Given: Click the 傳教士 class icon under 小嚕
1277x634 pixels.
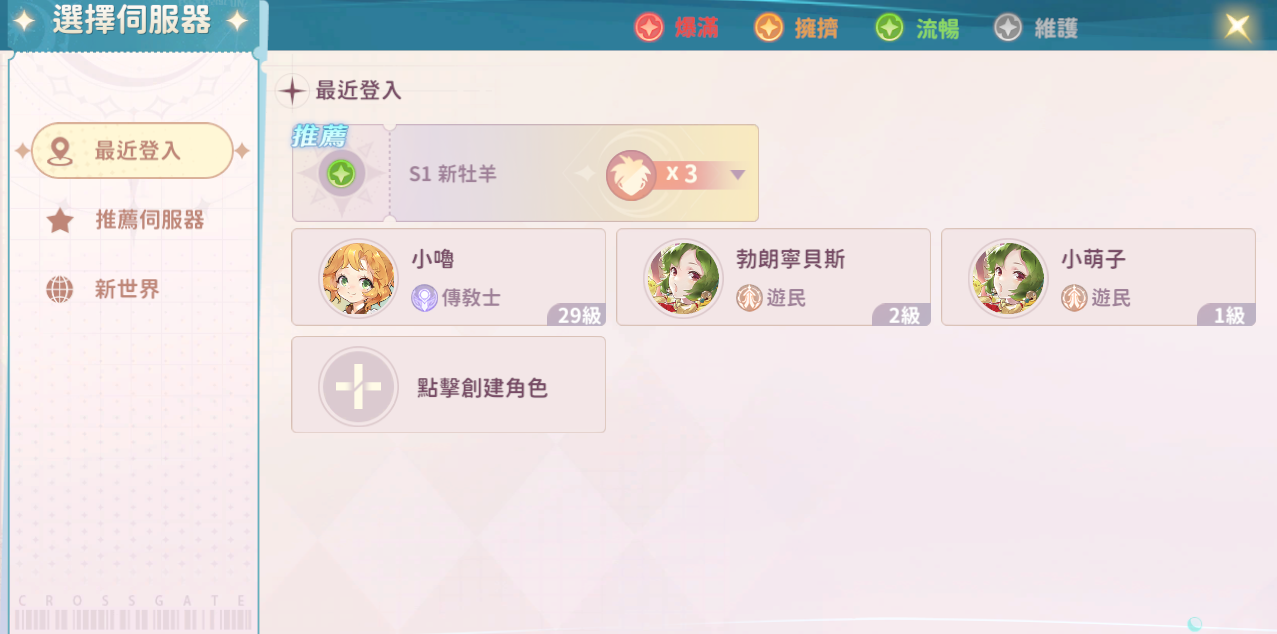Looking at the screenshot, I should pos(424,297).
